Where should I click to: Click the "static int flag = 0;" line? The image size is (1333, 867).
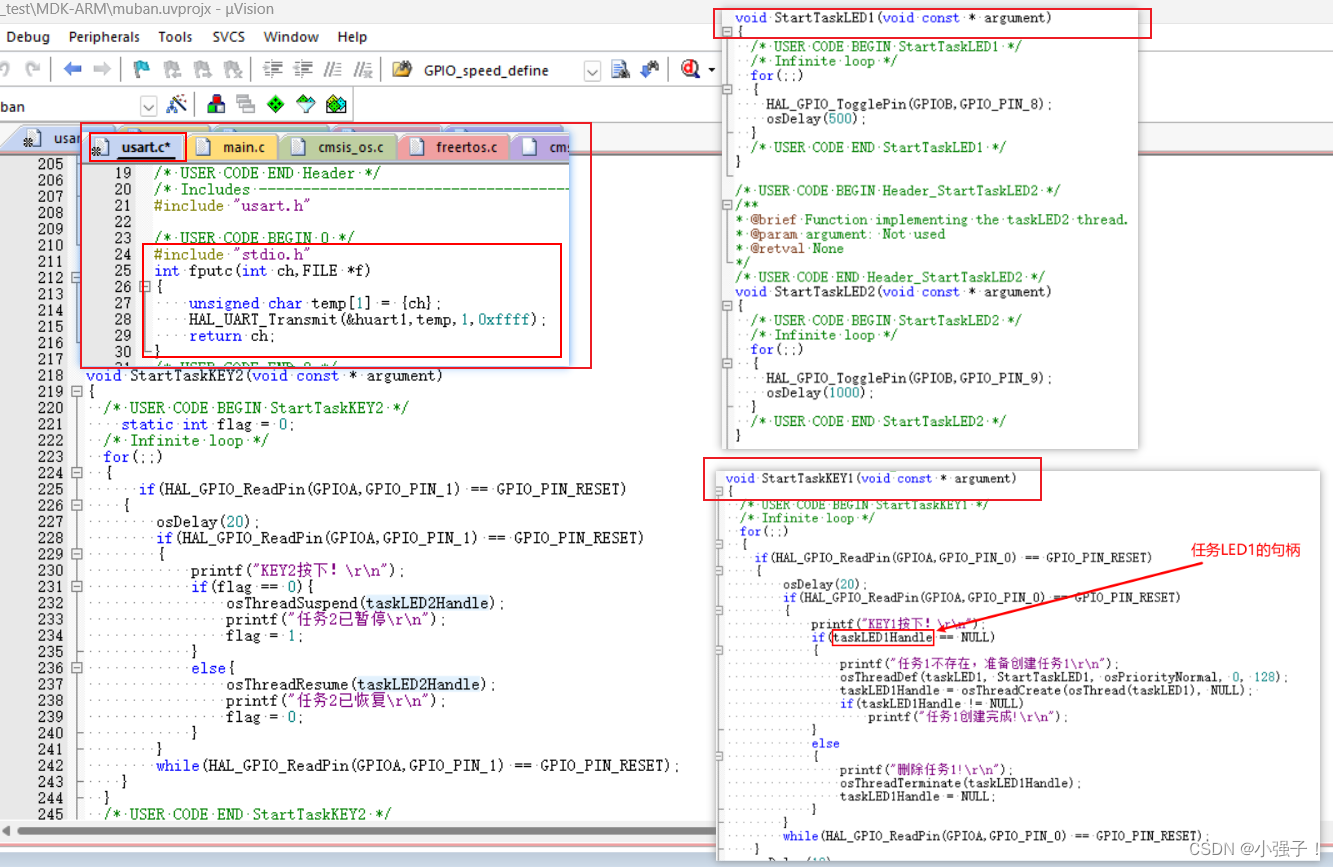click(x=208, y=424)
